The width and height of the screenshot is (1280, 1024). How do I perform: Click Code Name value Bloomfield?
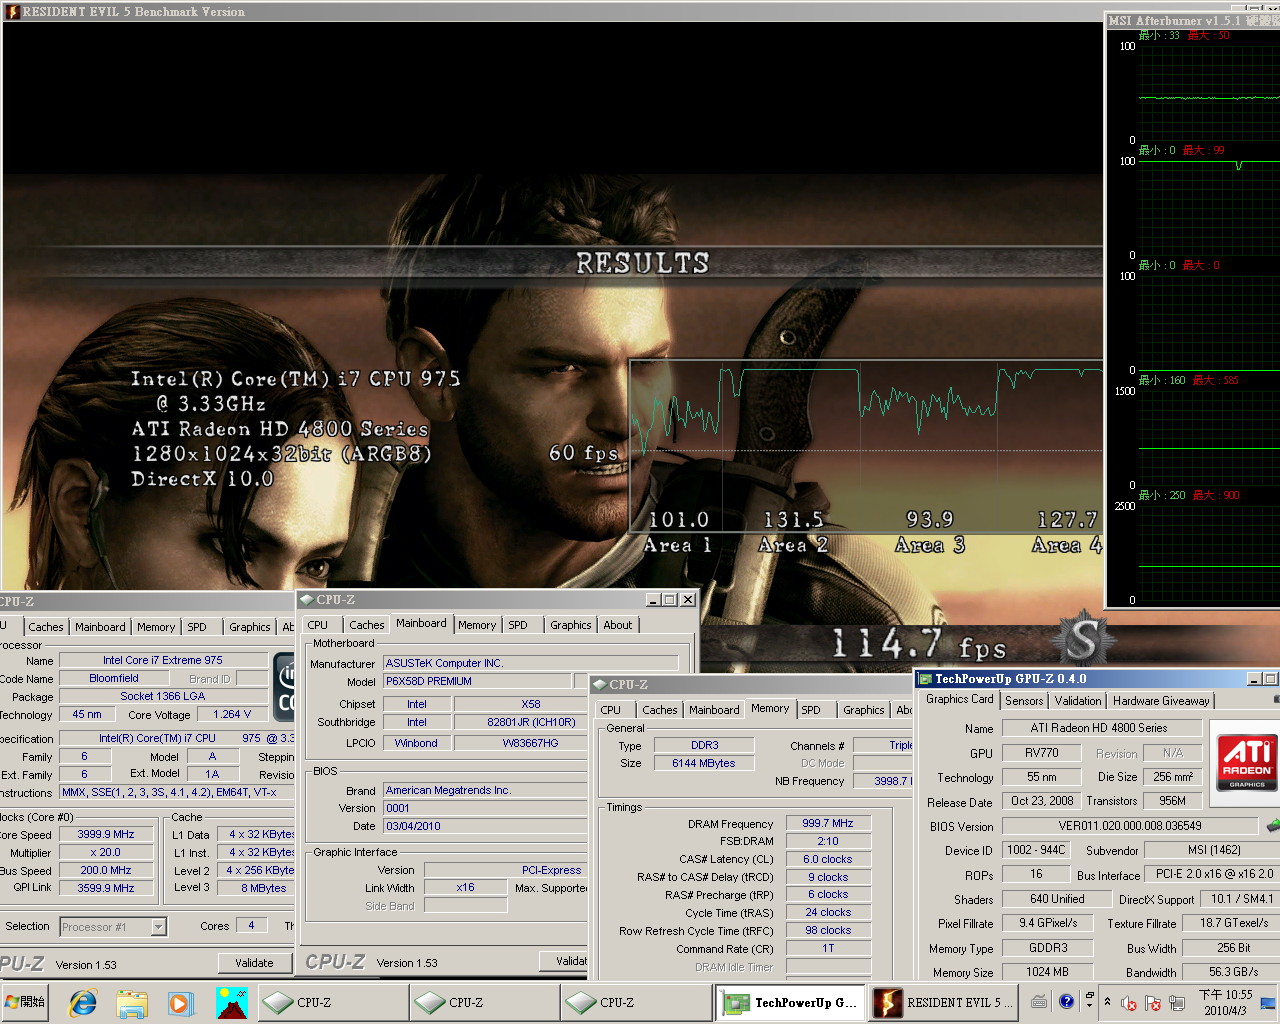[114, 678]
